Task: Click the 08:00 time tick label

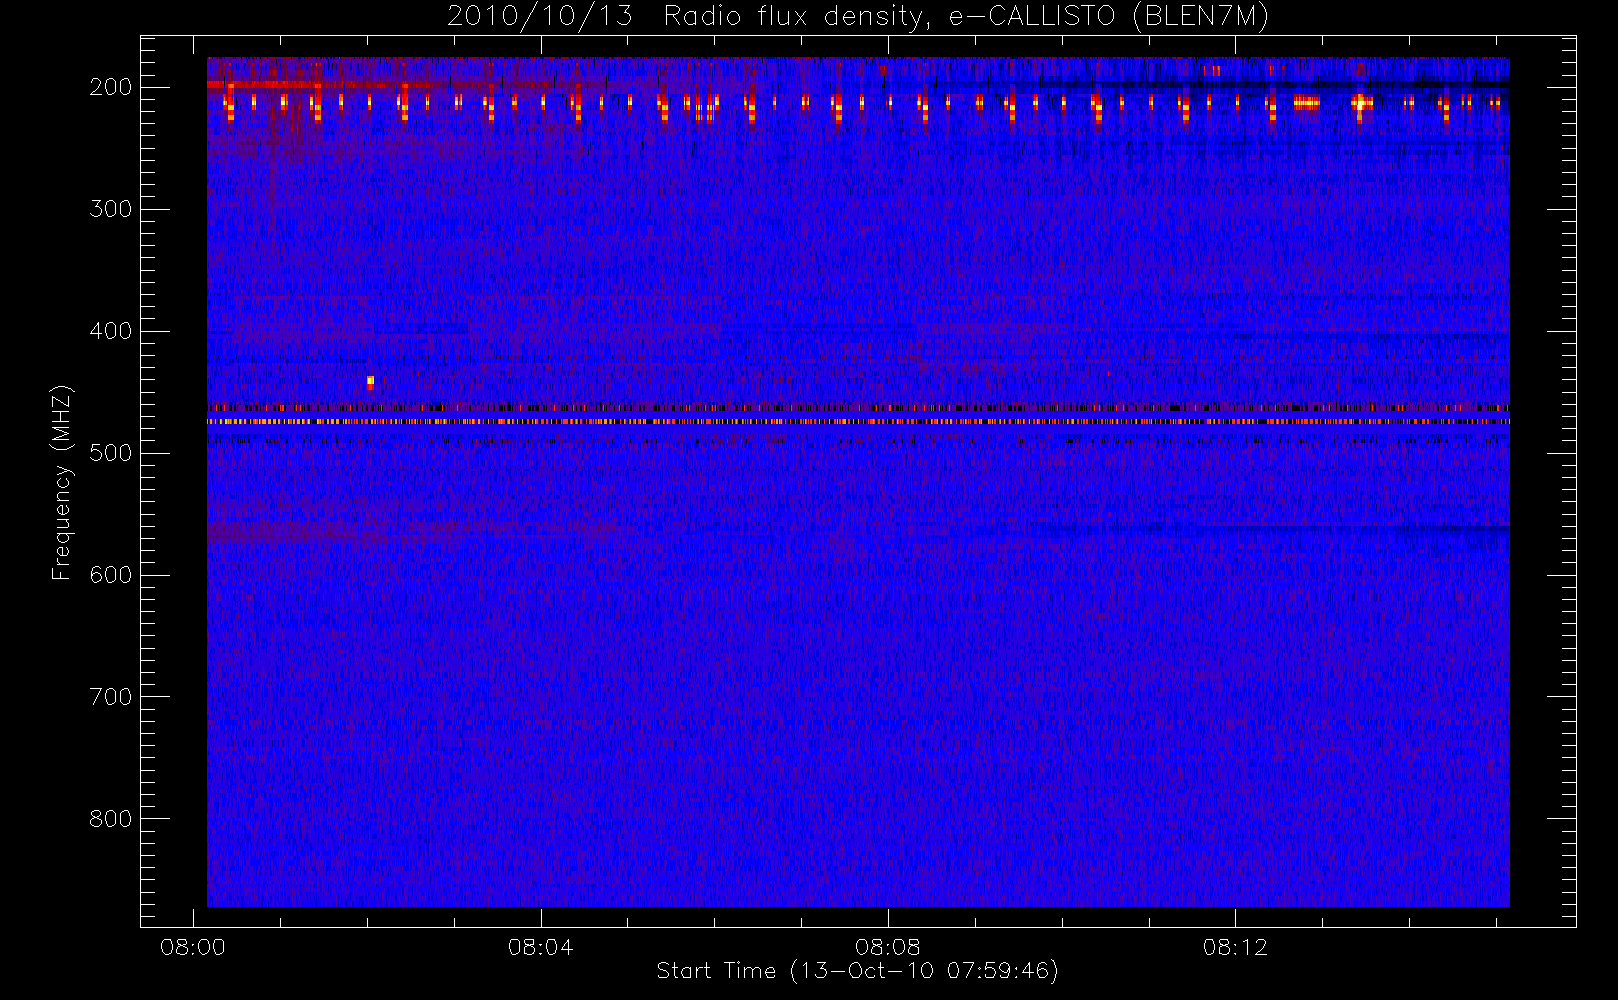Action: click(x=193, y=946)
